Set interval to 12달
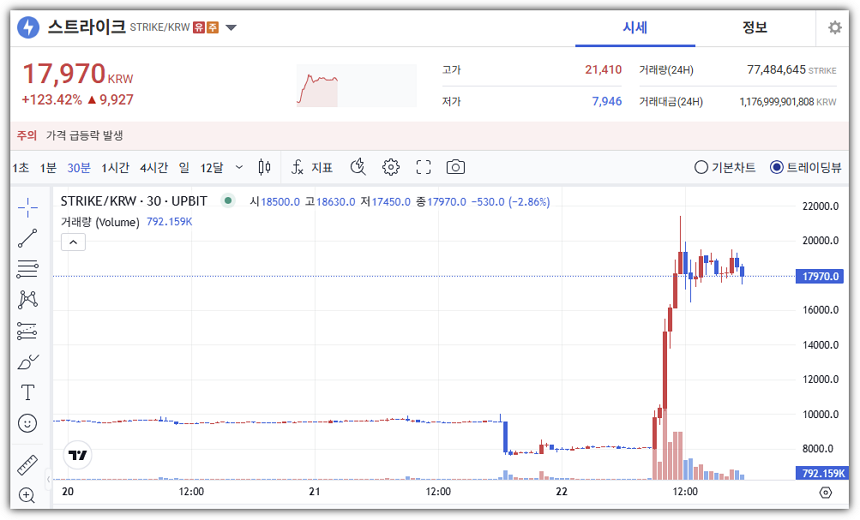The width and height of the screenshot is (860, 520). [x=212, y=167]
